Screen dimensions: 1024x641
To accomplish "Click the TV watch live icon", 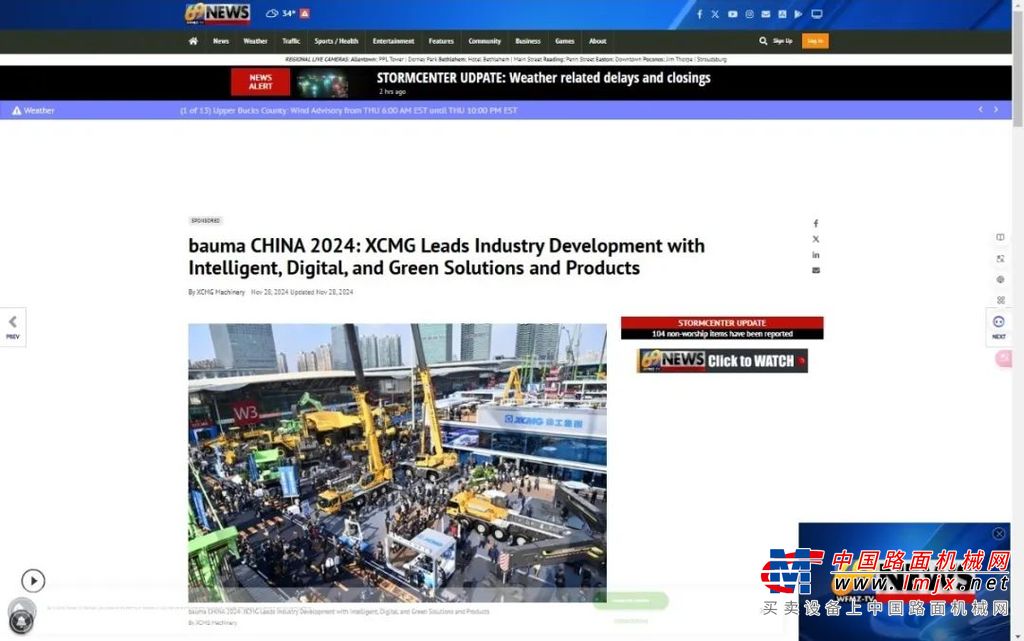I will (816, 14).
